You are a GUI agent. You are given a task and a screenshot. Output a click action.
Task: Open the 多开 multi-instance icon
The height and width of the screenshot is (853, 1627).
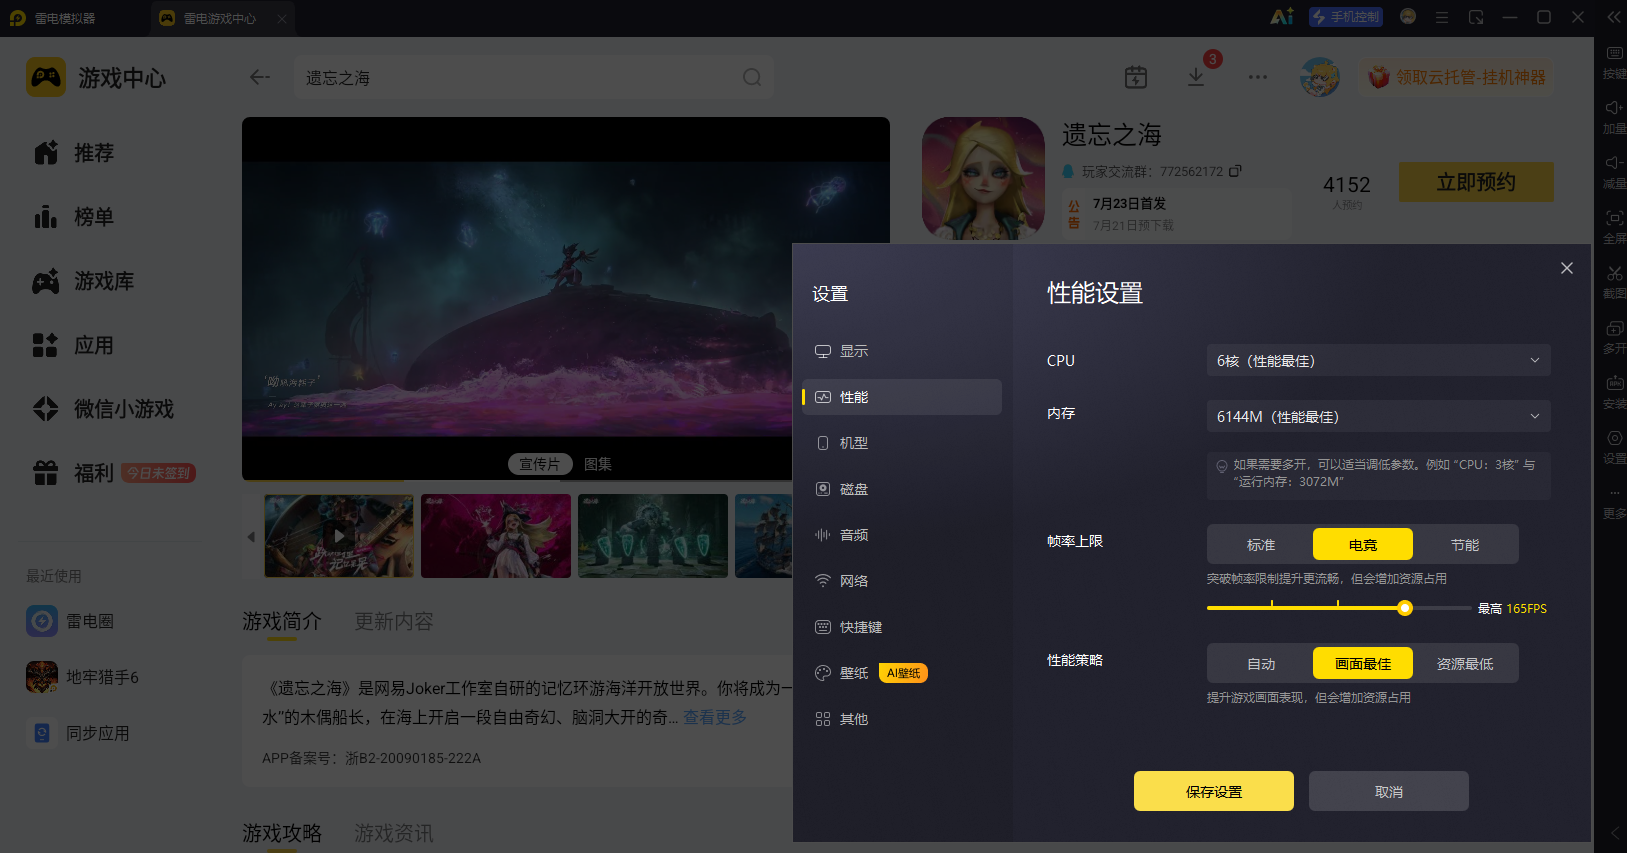click(1614, 328)
